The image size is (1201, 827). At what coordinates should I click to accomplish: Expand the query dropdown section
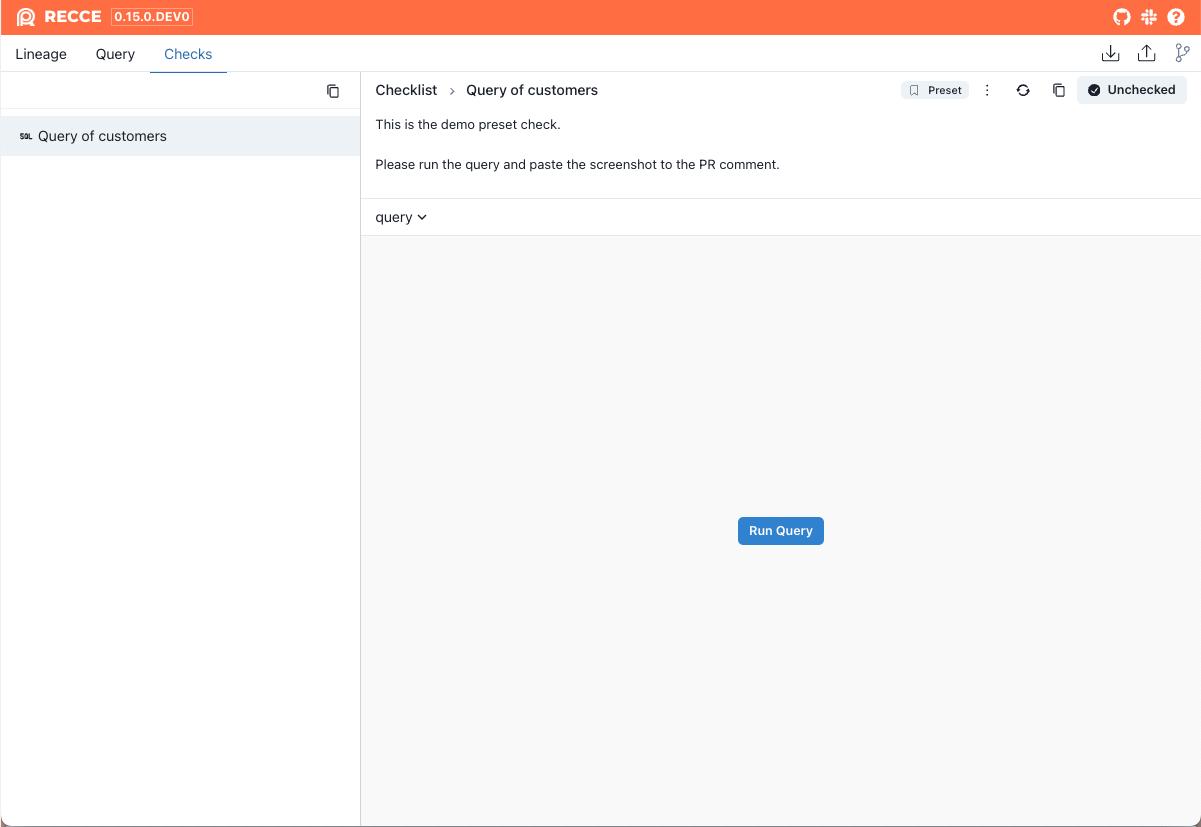(x=401, y=217)
